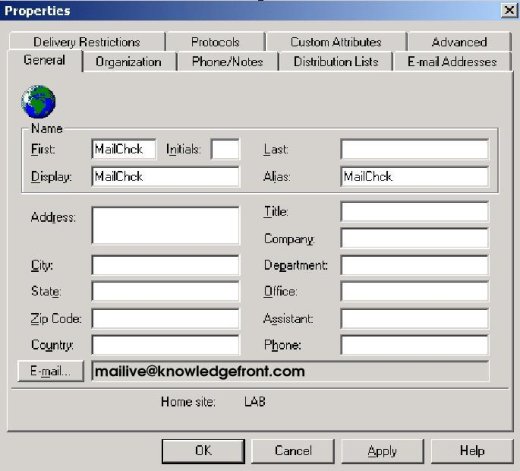Select the Company text field
Screen dimensions: 520x471
[x=415, y=238]
